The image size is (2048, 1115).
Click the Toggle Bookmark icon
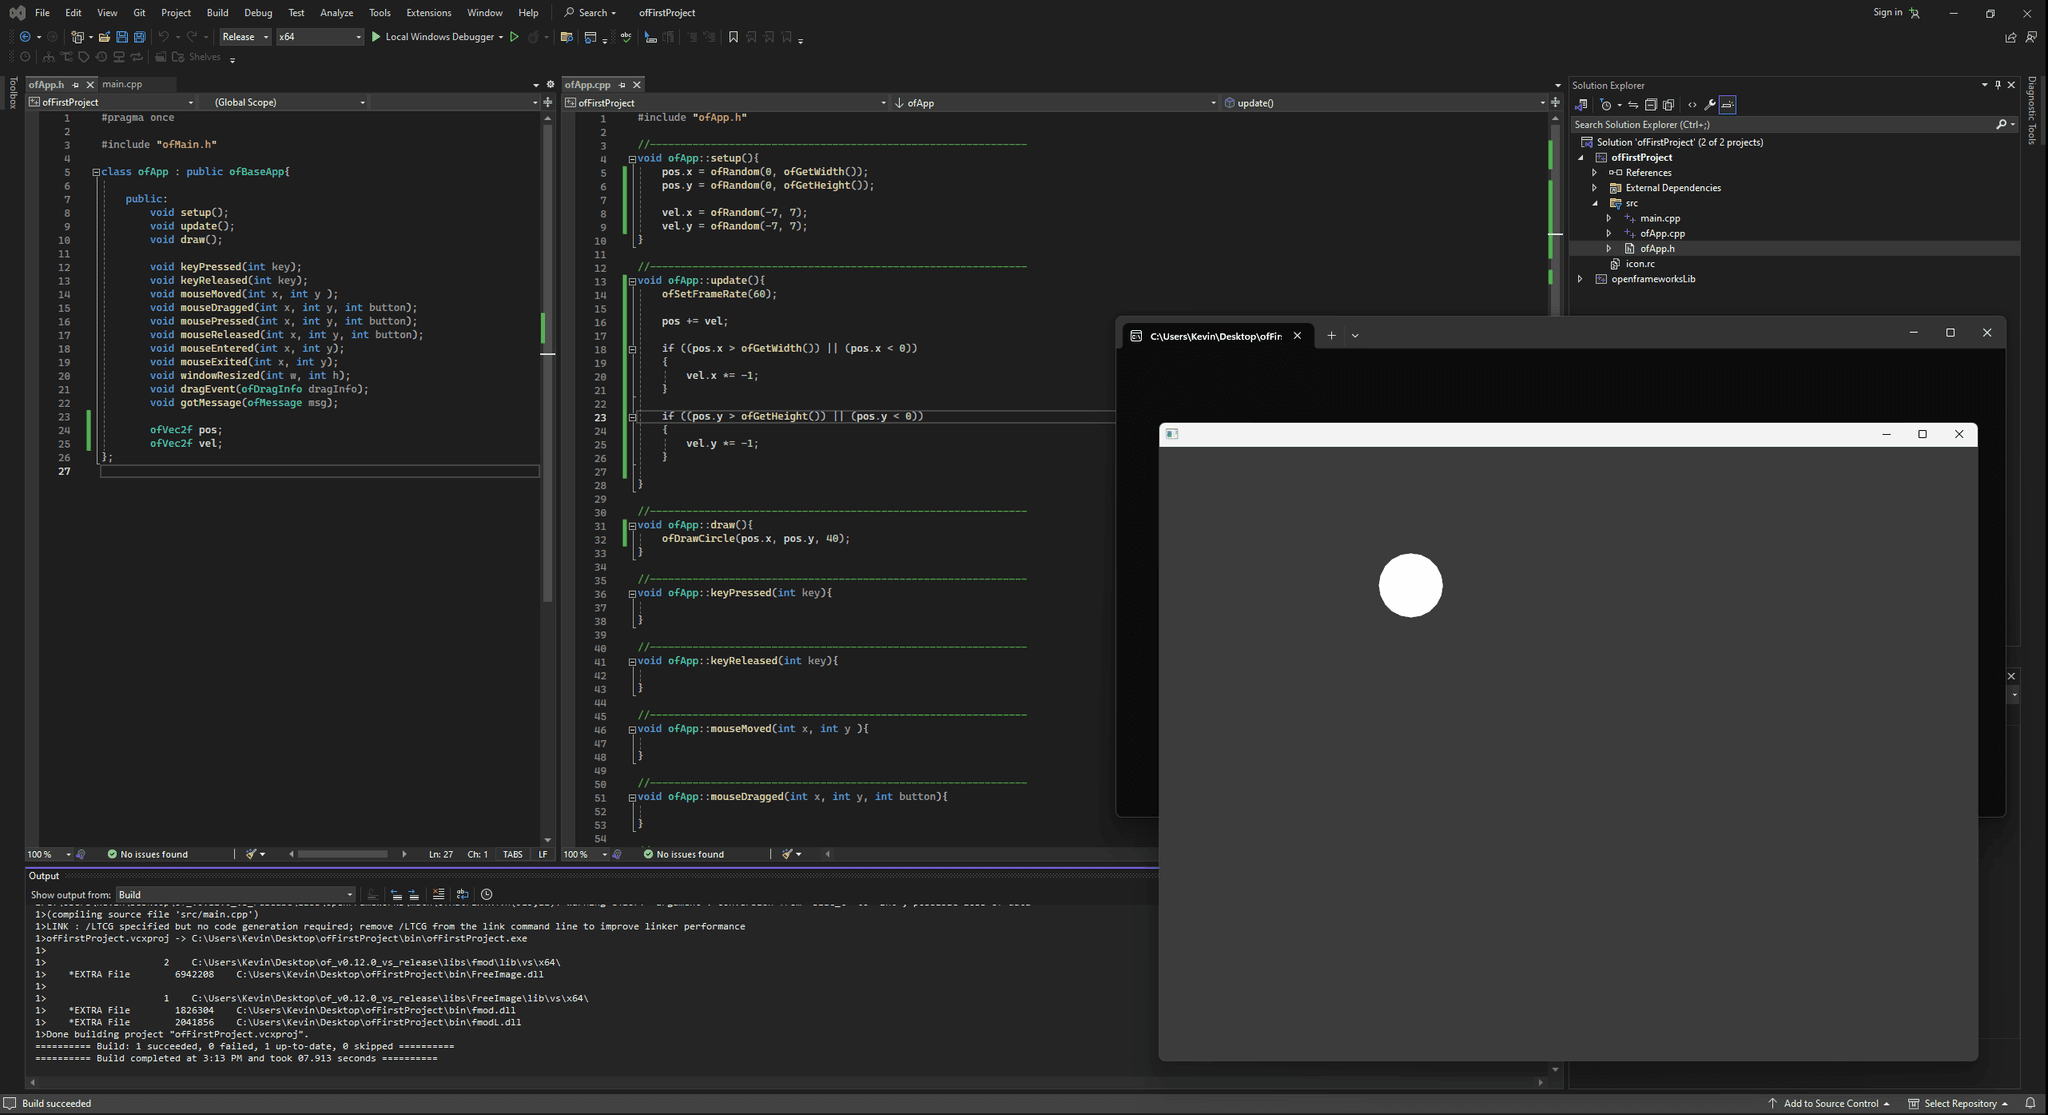coord(733,37)
